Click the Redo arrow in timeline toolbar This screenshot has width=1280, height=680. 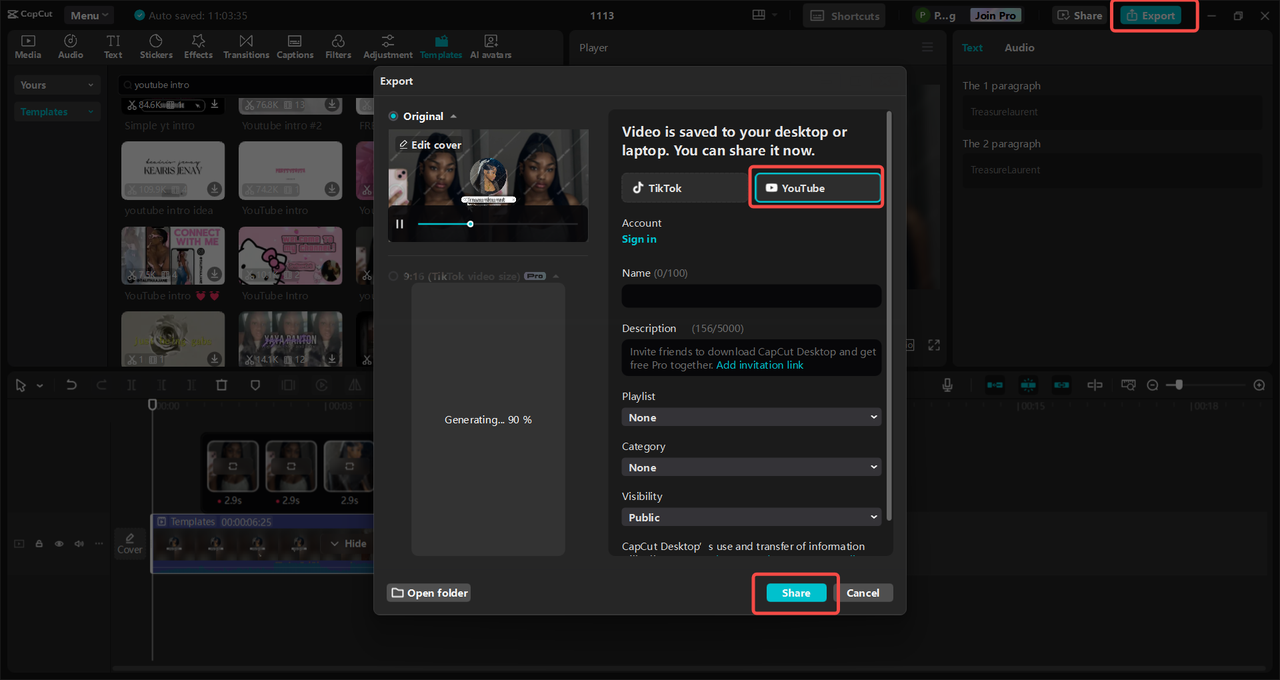100,385
